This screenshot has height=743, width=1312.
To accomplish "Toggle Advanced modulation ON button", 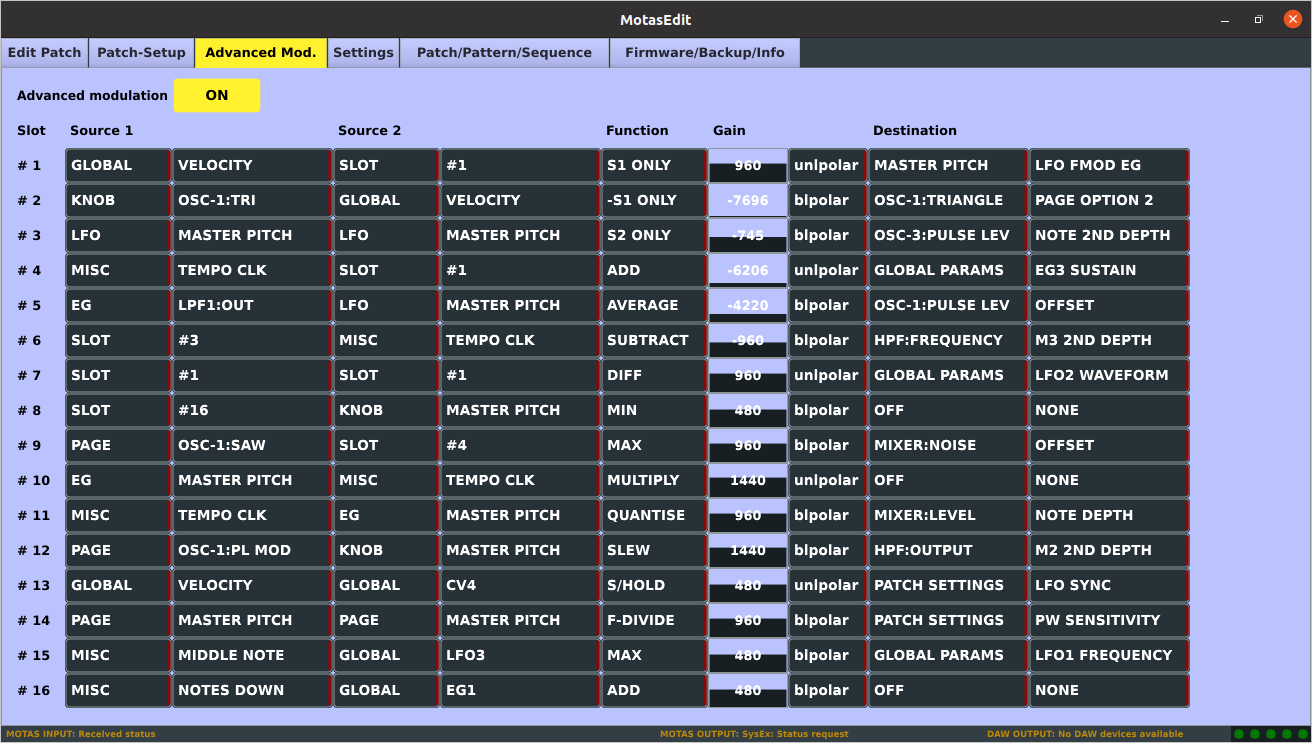I will click(216, 96).
